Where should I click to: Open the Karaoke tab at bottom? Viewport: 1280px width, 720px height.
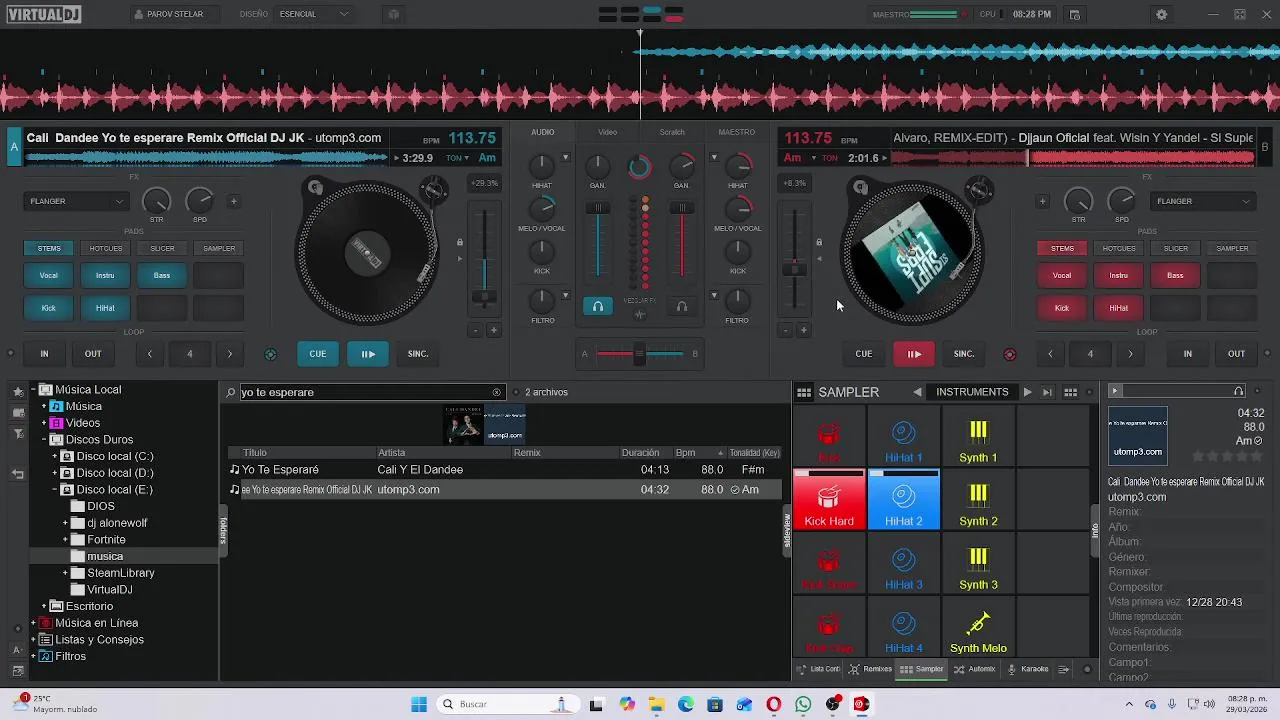click(1028, 669)
